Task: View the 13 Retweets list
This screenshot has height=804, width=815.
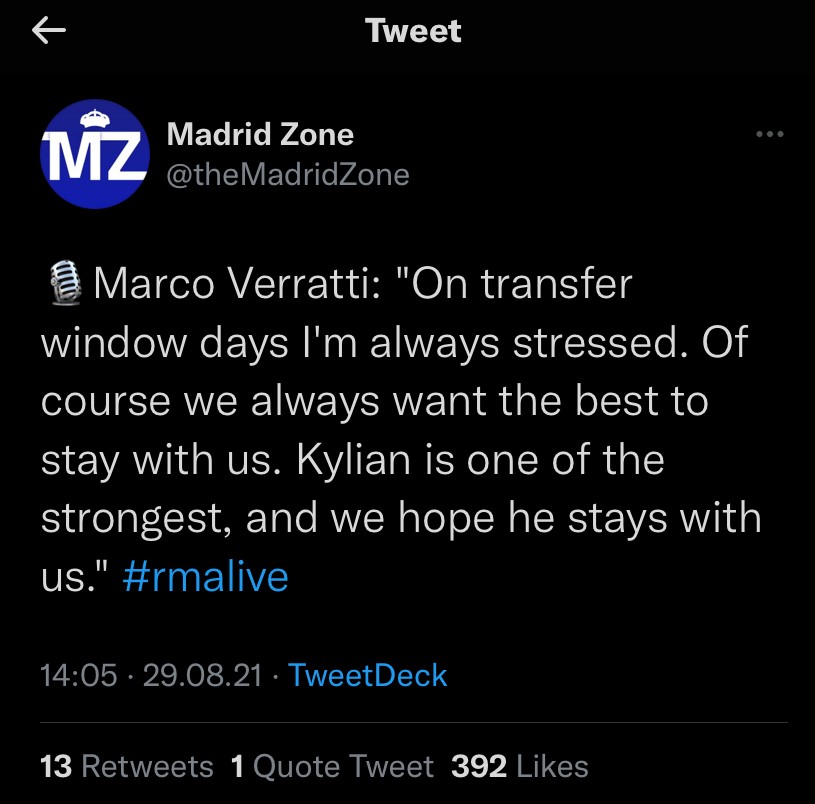Action: (126, 766)
